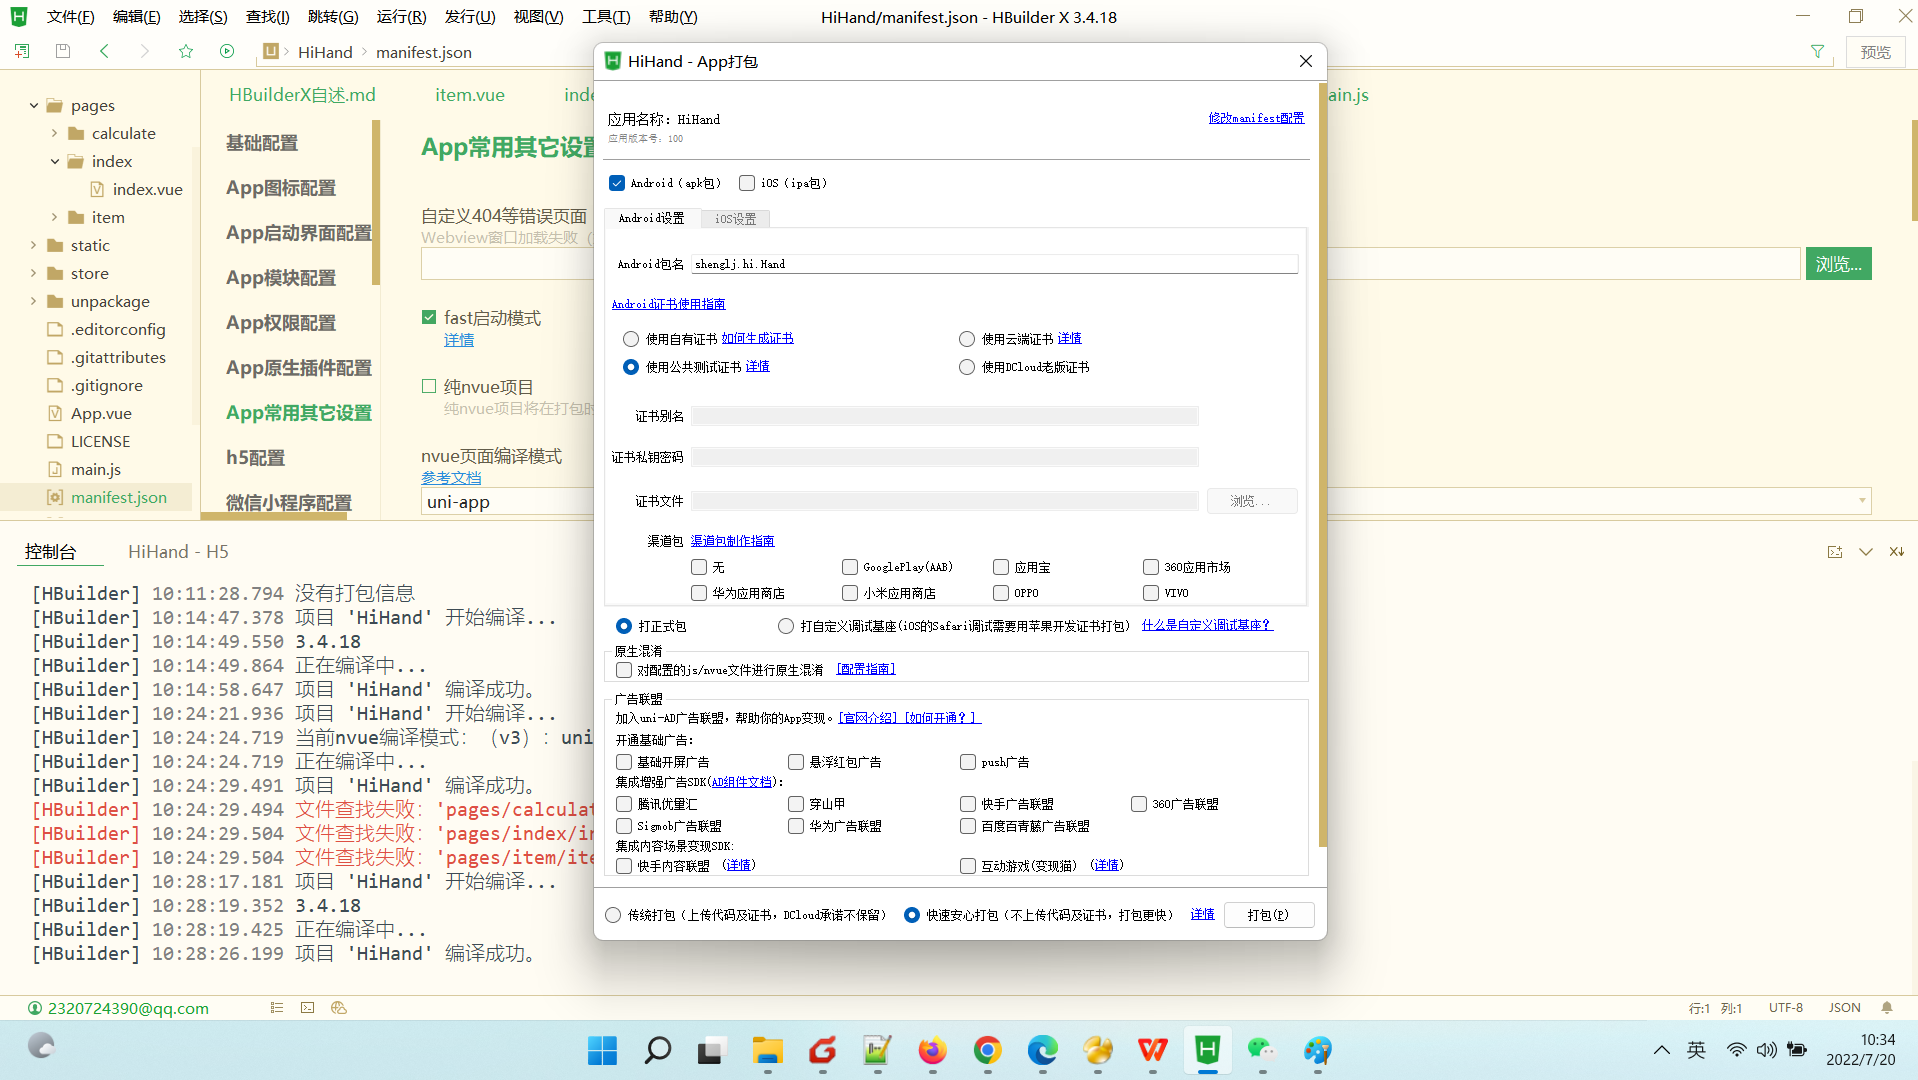Screen dimensions: 1918x1080
Task: Switch to HiHand - H5 console tab
Action: [178, 552]
